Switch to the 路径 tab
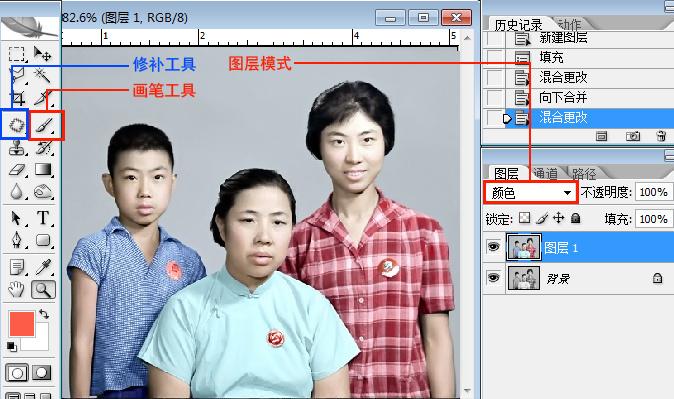 coord(584,174)
